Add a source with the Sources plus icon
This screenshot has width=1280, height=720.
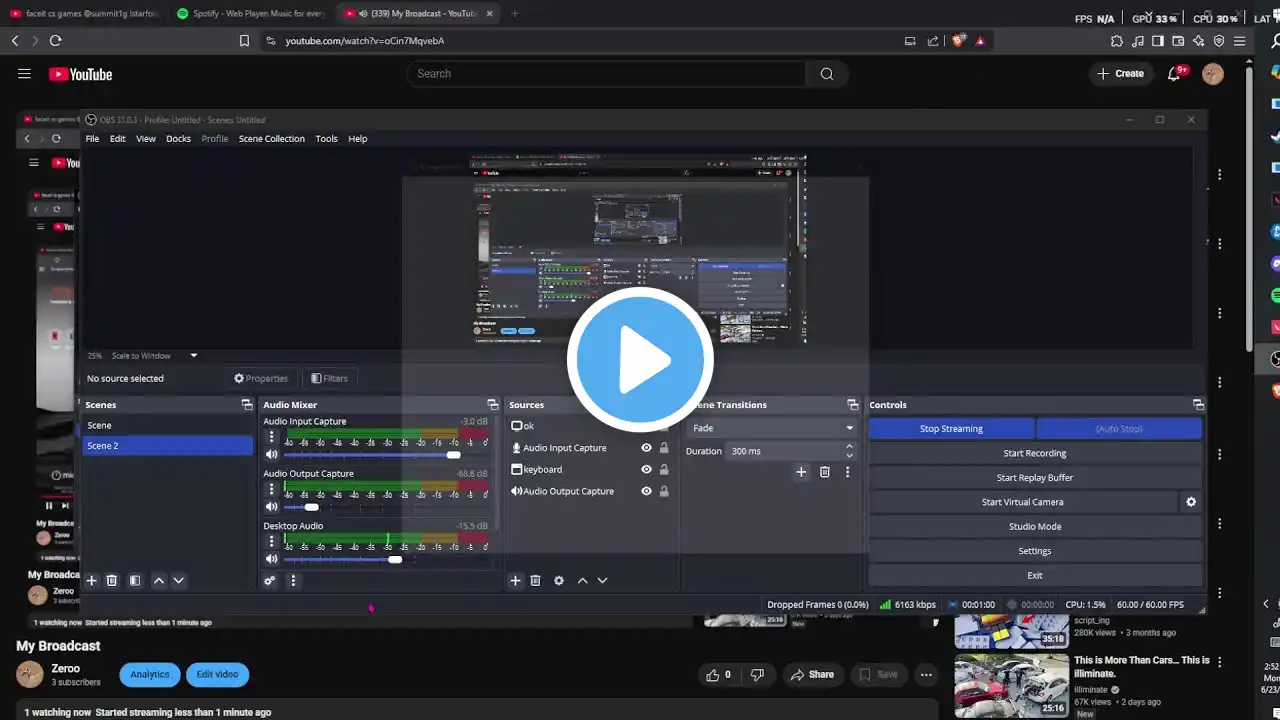tap(515, 580)
